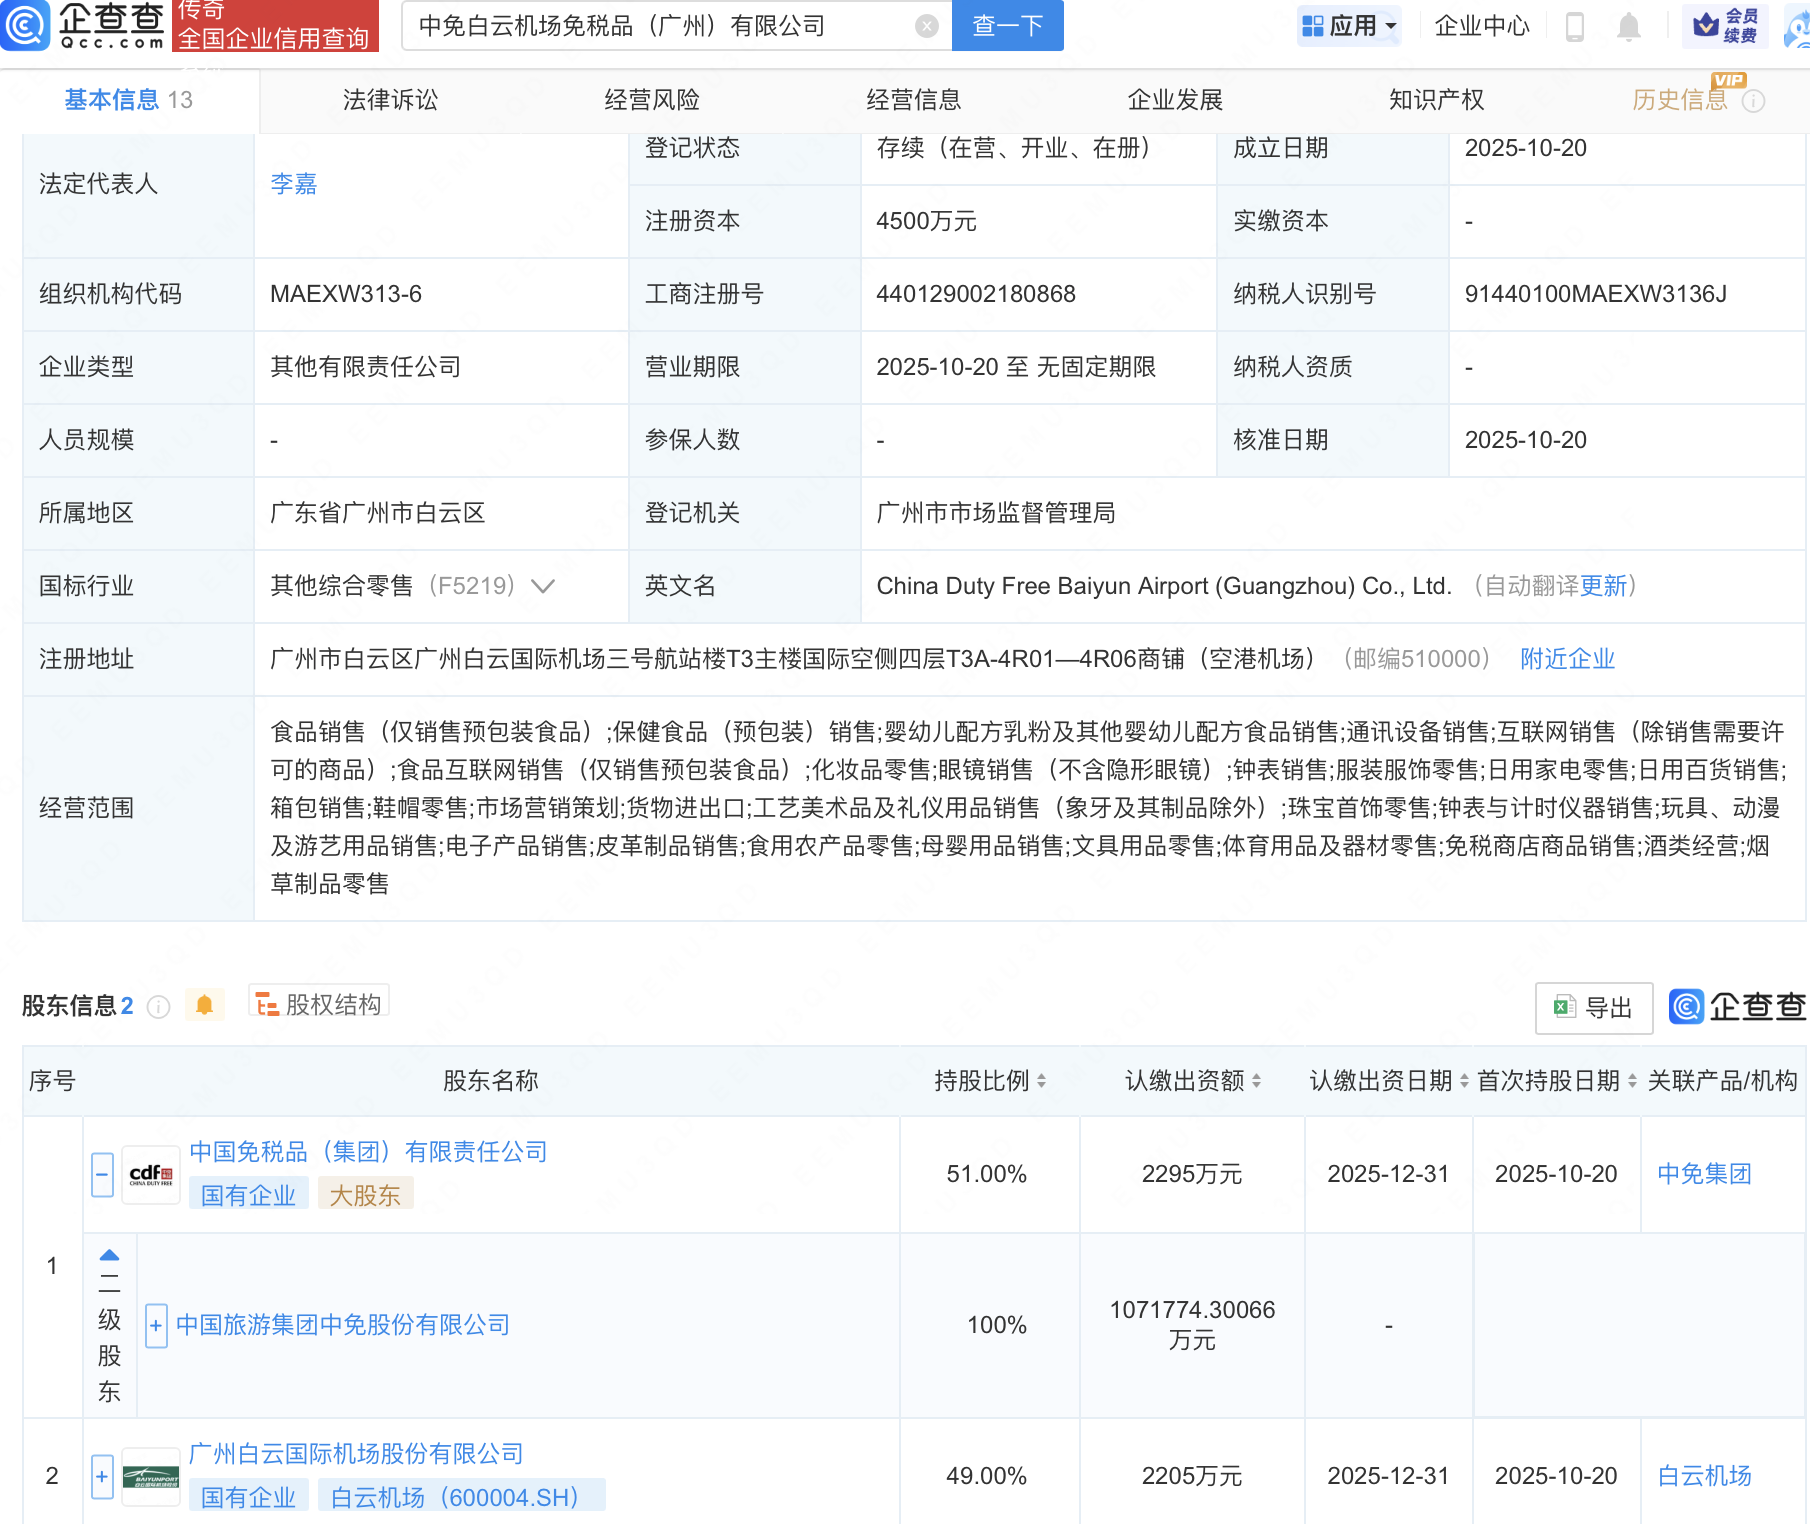Click the Baiyun Airport company logo
This screenshot has width=1810, height=1524.
(x=151, y=1476)
